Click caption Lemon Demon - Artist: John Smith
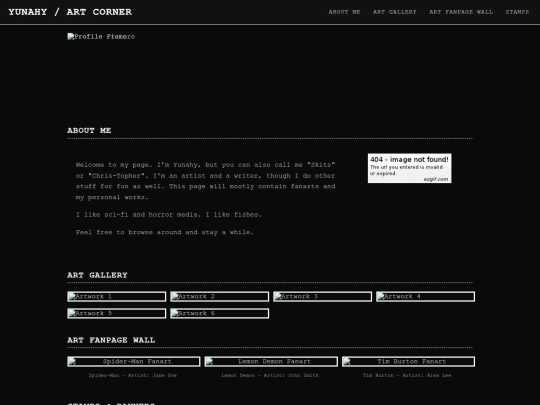 coord(270,375)
